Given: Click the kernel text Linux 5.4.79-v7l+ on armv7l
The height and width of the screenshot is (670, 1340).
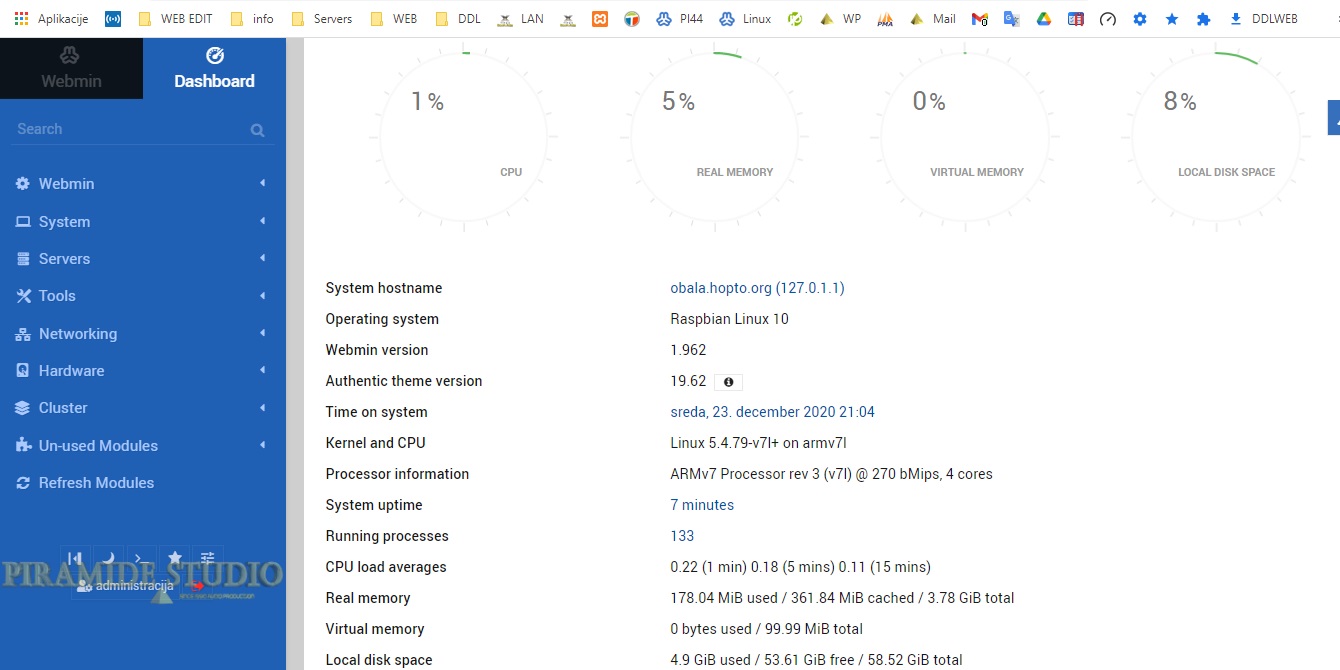Looking at the screenshot, I should 758,443.
